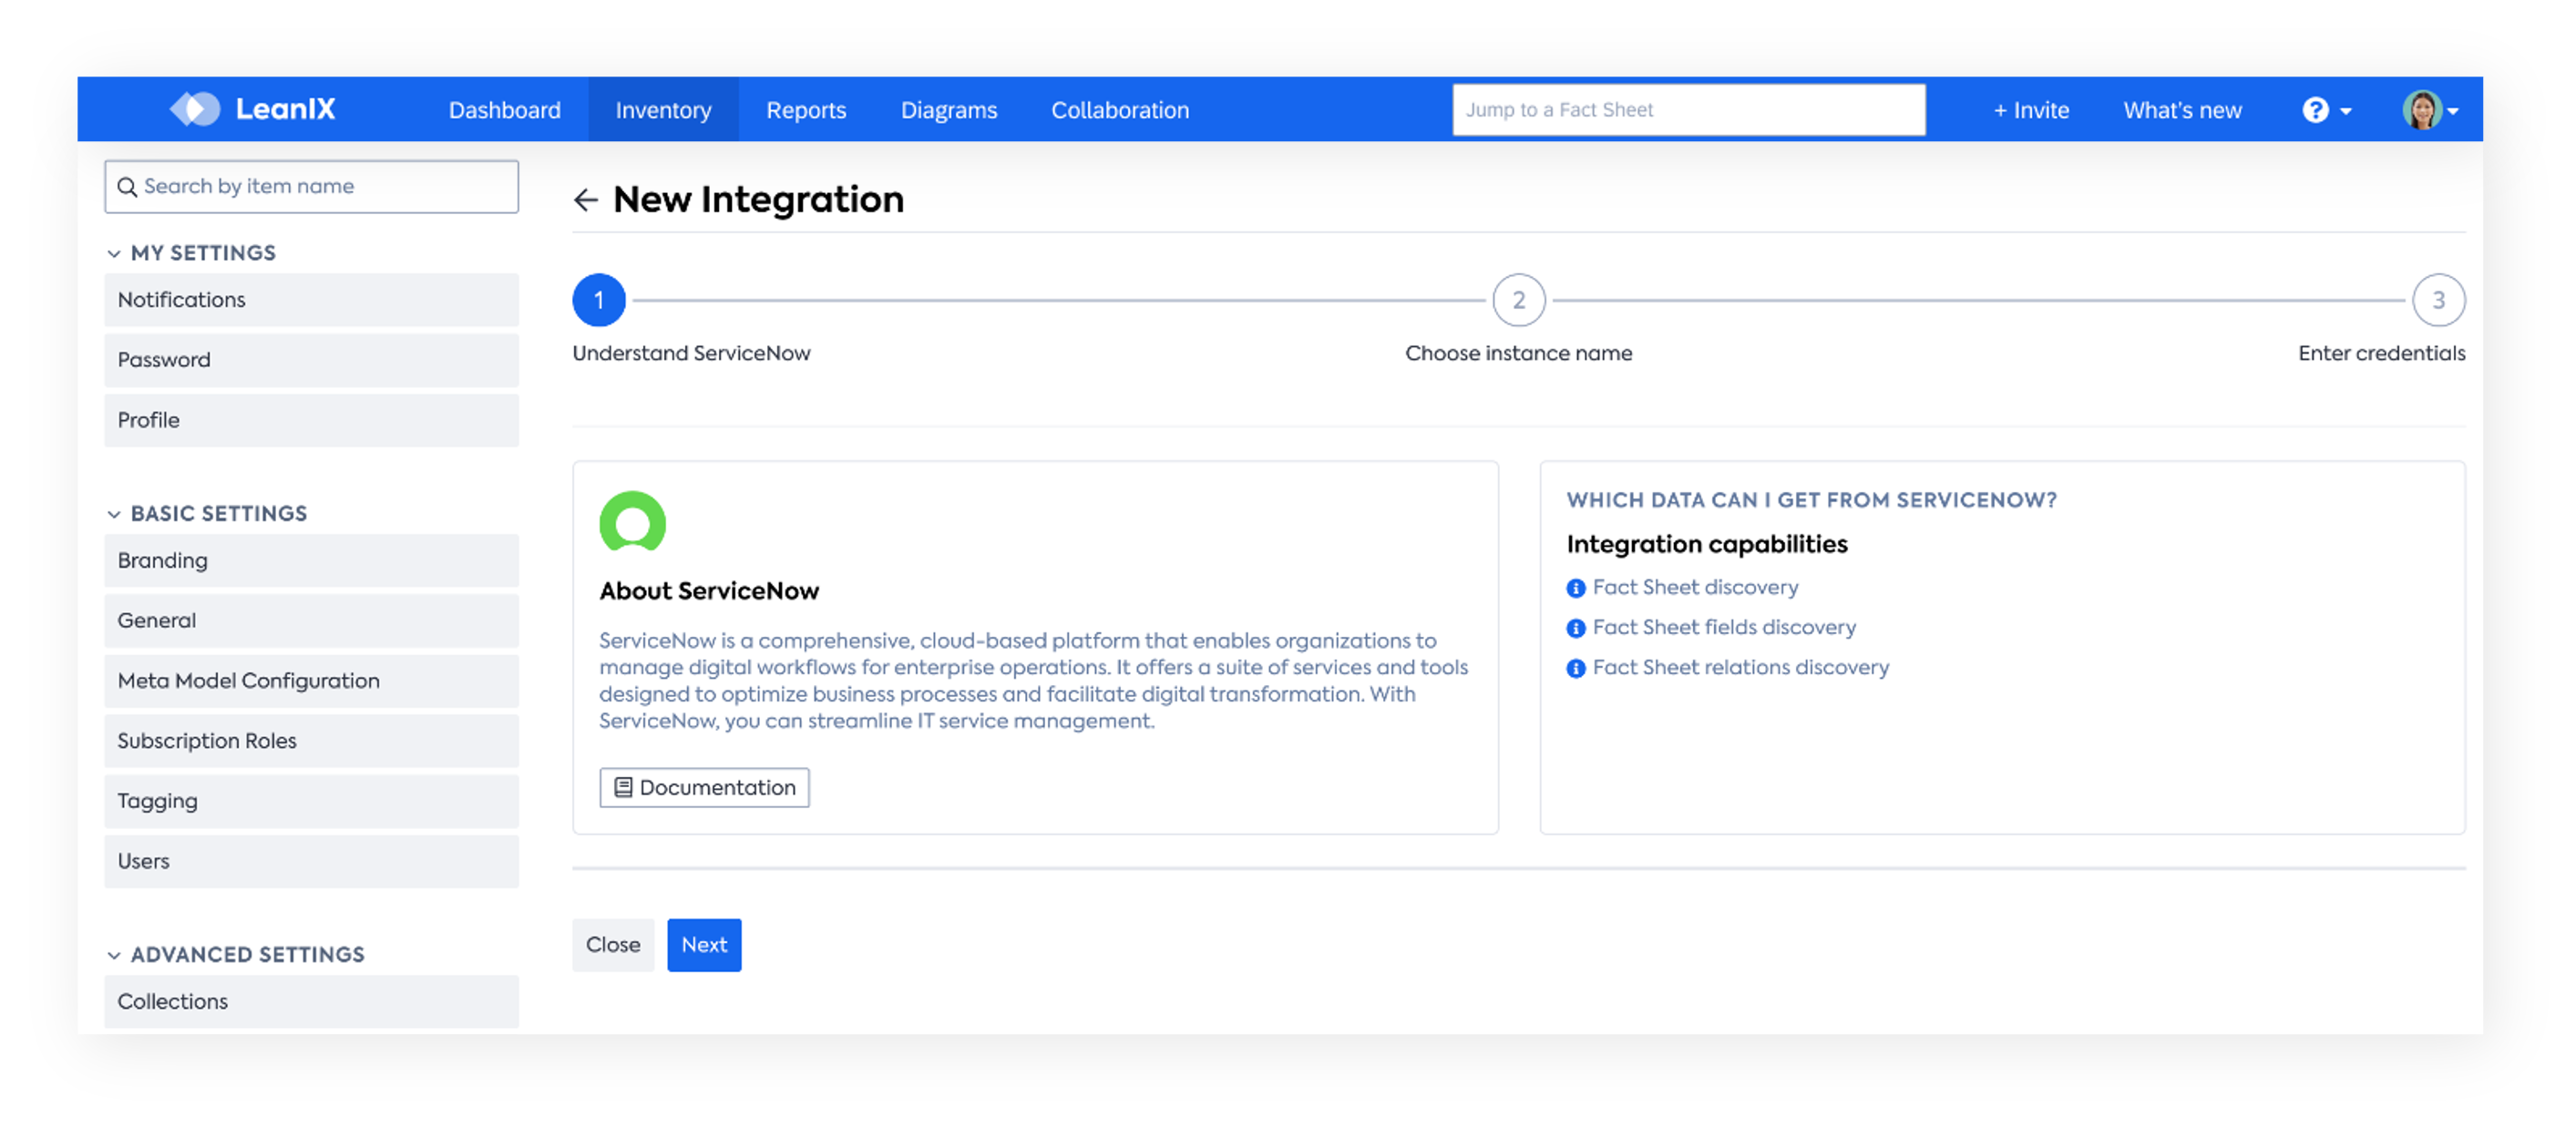Viewport: 2576px width, 1127px height.
Task: Click the Jump to a Fact Sheet field
Action: [x=1689, y=110]
